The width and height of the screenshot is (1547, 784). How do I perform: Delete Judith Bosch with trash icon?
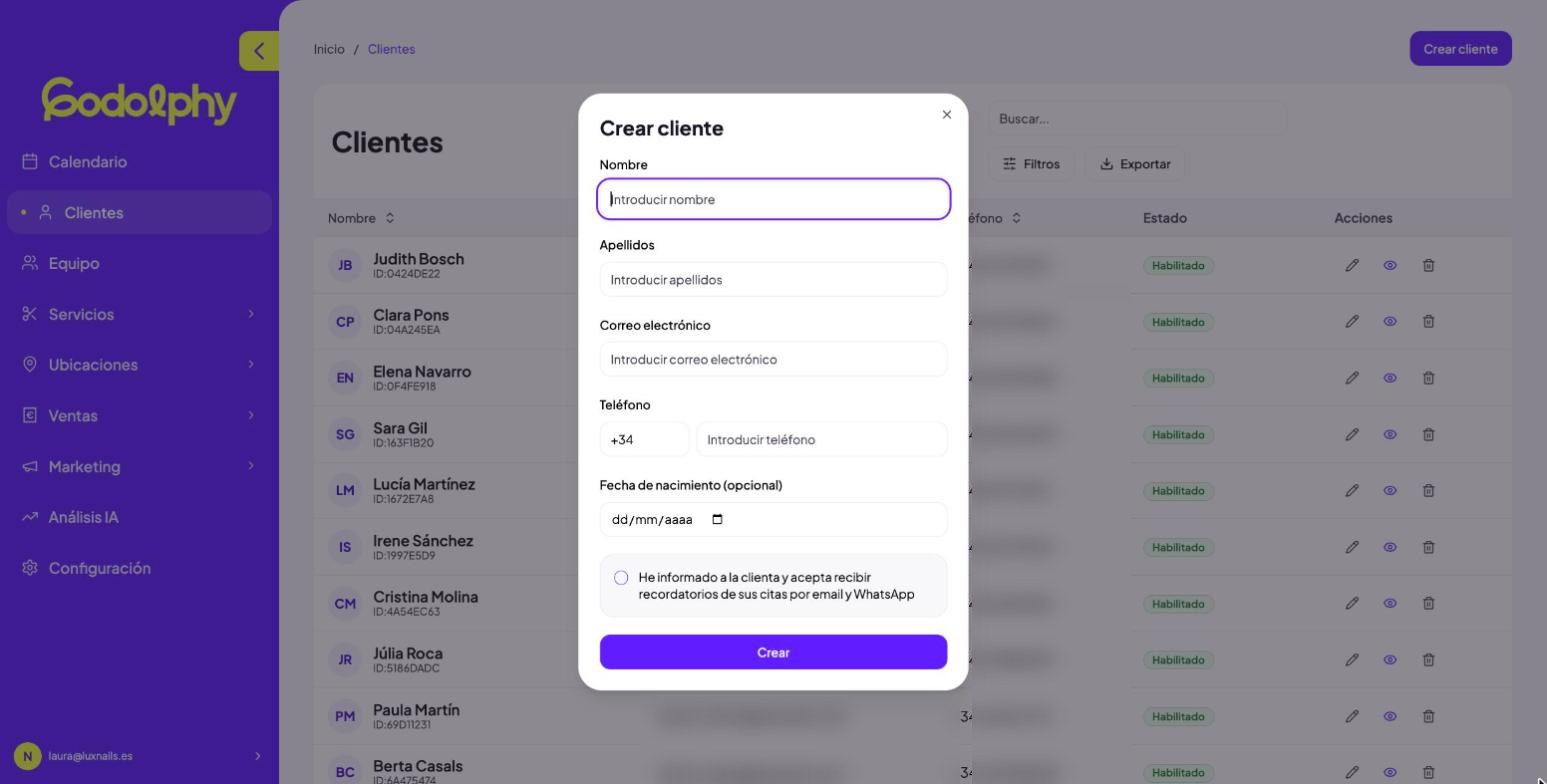(x=1428, y=266)
